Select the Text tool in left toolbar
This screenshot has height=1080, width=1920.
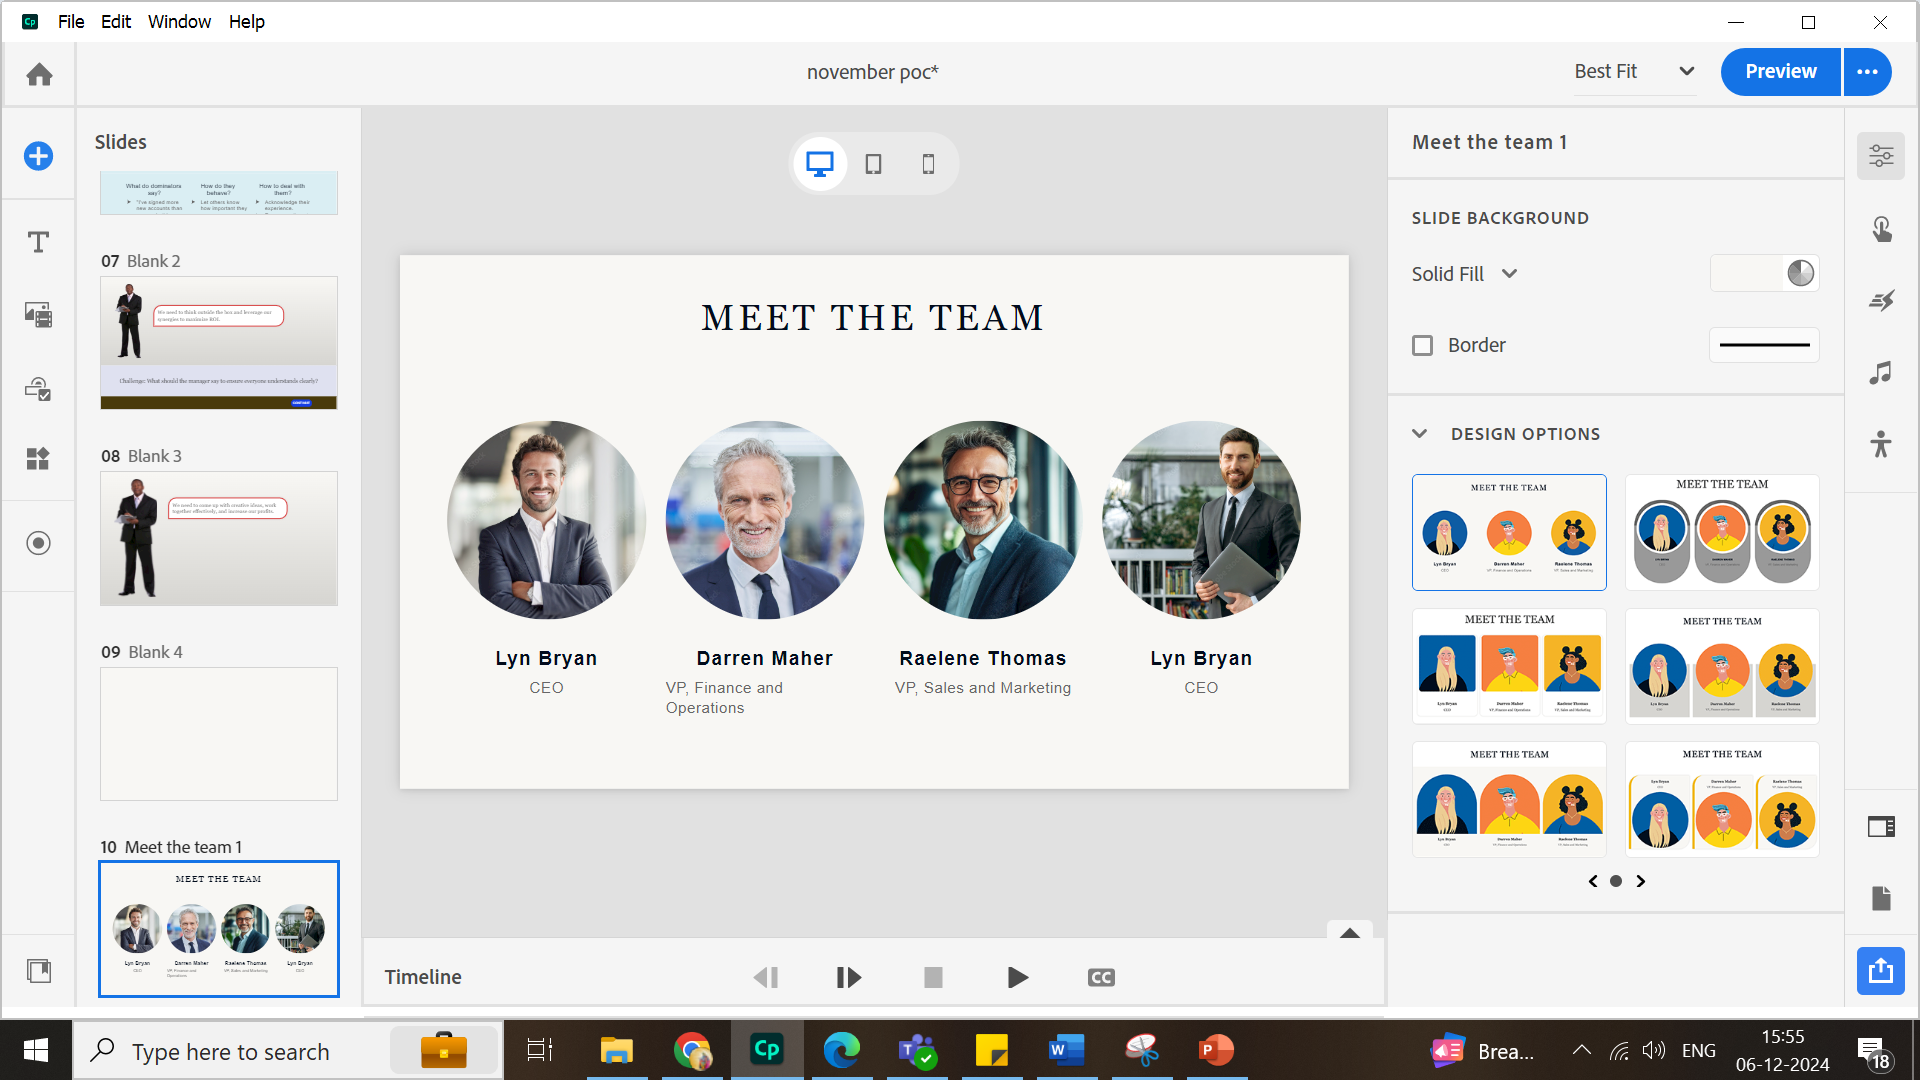pos(38,242)
